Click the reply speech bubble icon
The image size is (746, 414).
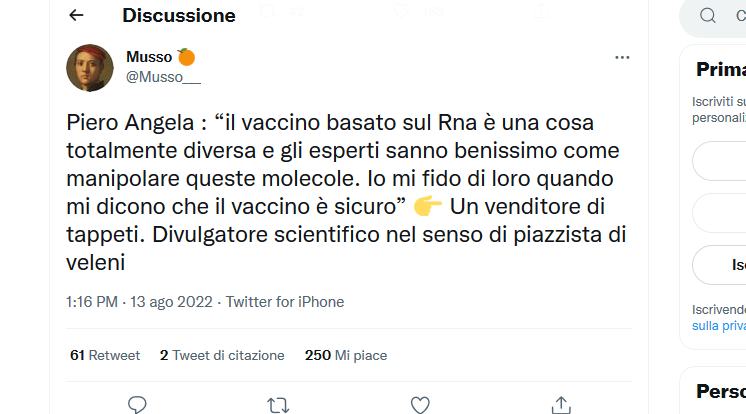[138, 404]
